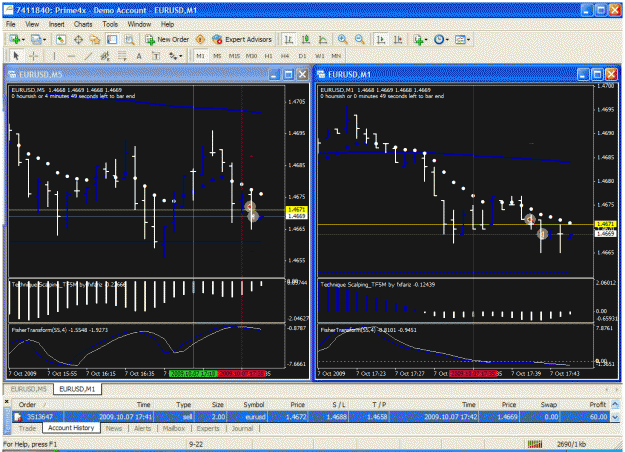Viewport: 625px width, 452px height.
Task: Switch to bar chart display
Action: coord(289,39)
